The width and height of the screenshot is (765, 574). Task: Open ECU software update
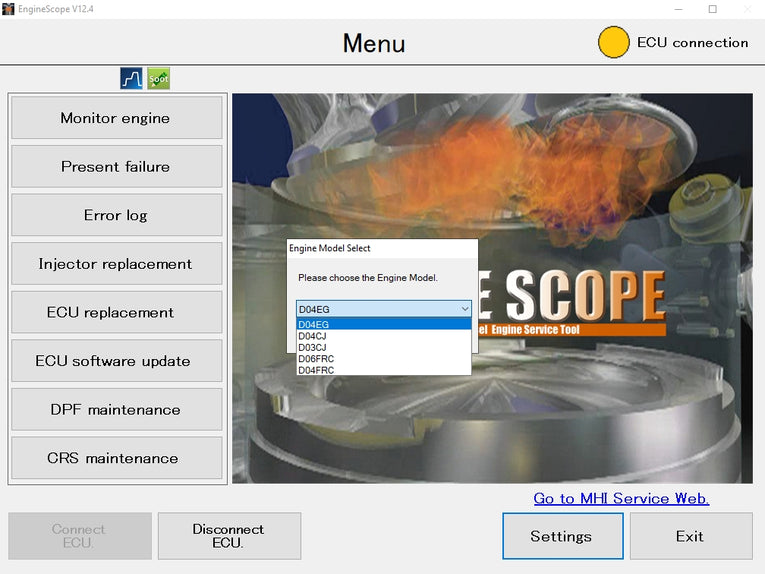[x=116, y=361]
